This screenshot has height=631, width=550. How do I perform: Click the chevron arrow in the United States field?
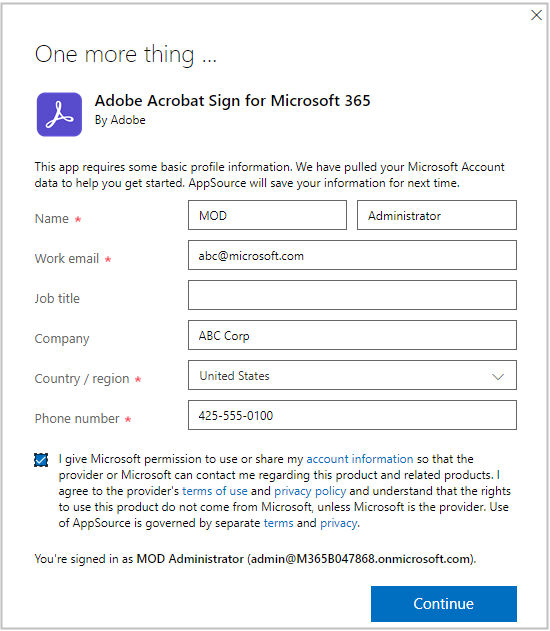[x=498, y=377]
